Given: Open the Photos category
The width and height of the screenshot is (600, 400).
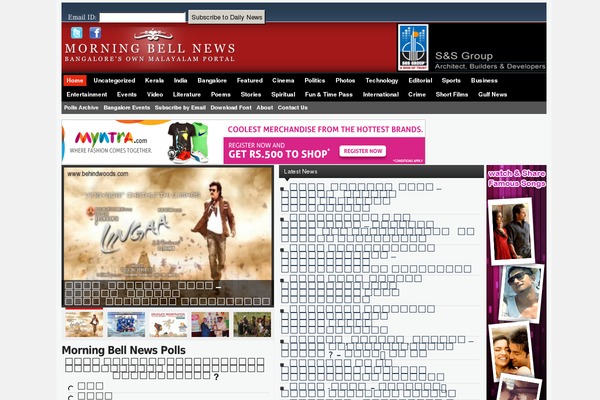Looking at the screenshot, I should pos(345,80).
